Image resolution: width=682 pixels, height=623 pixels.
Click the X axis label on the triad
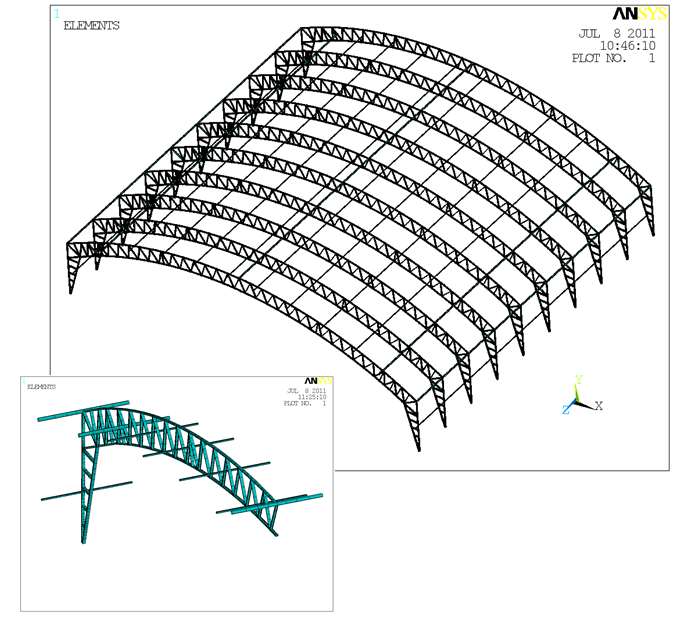coord(598,406)
